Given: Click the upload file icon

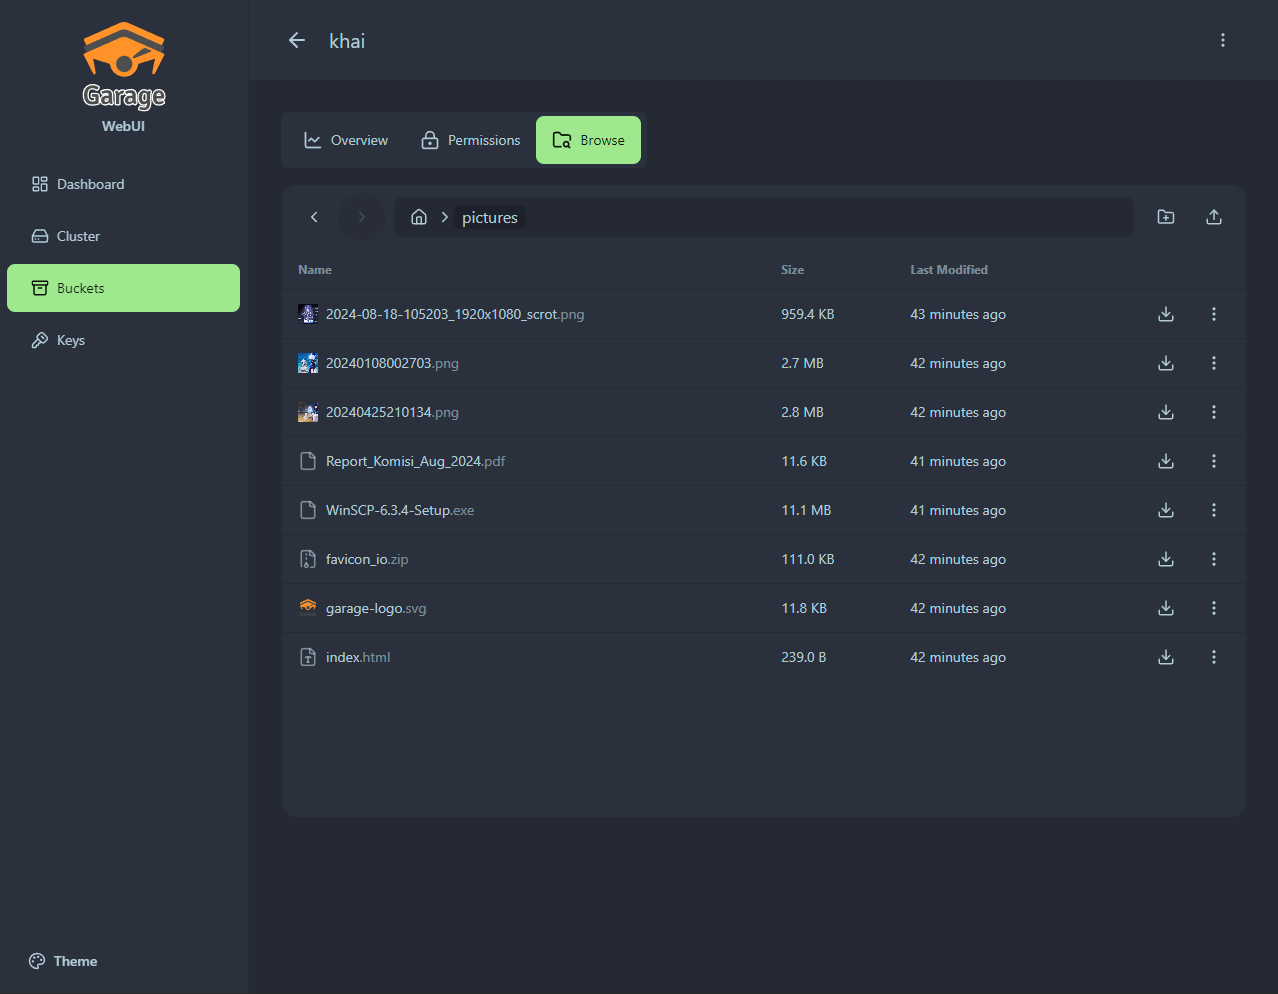Looking at the screenshot, I should (1213, 217).
